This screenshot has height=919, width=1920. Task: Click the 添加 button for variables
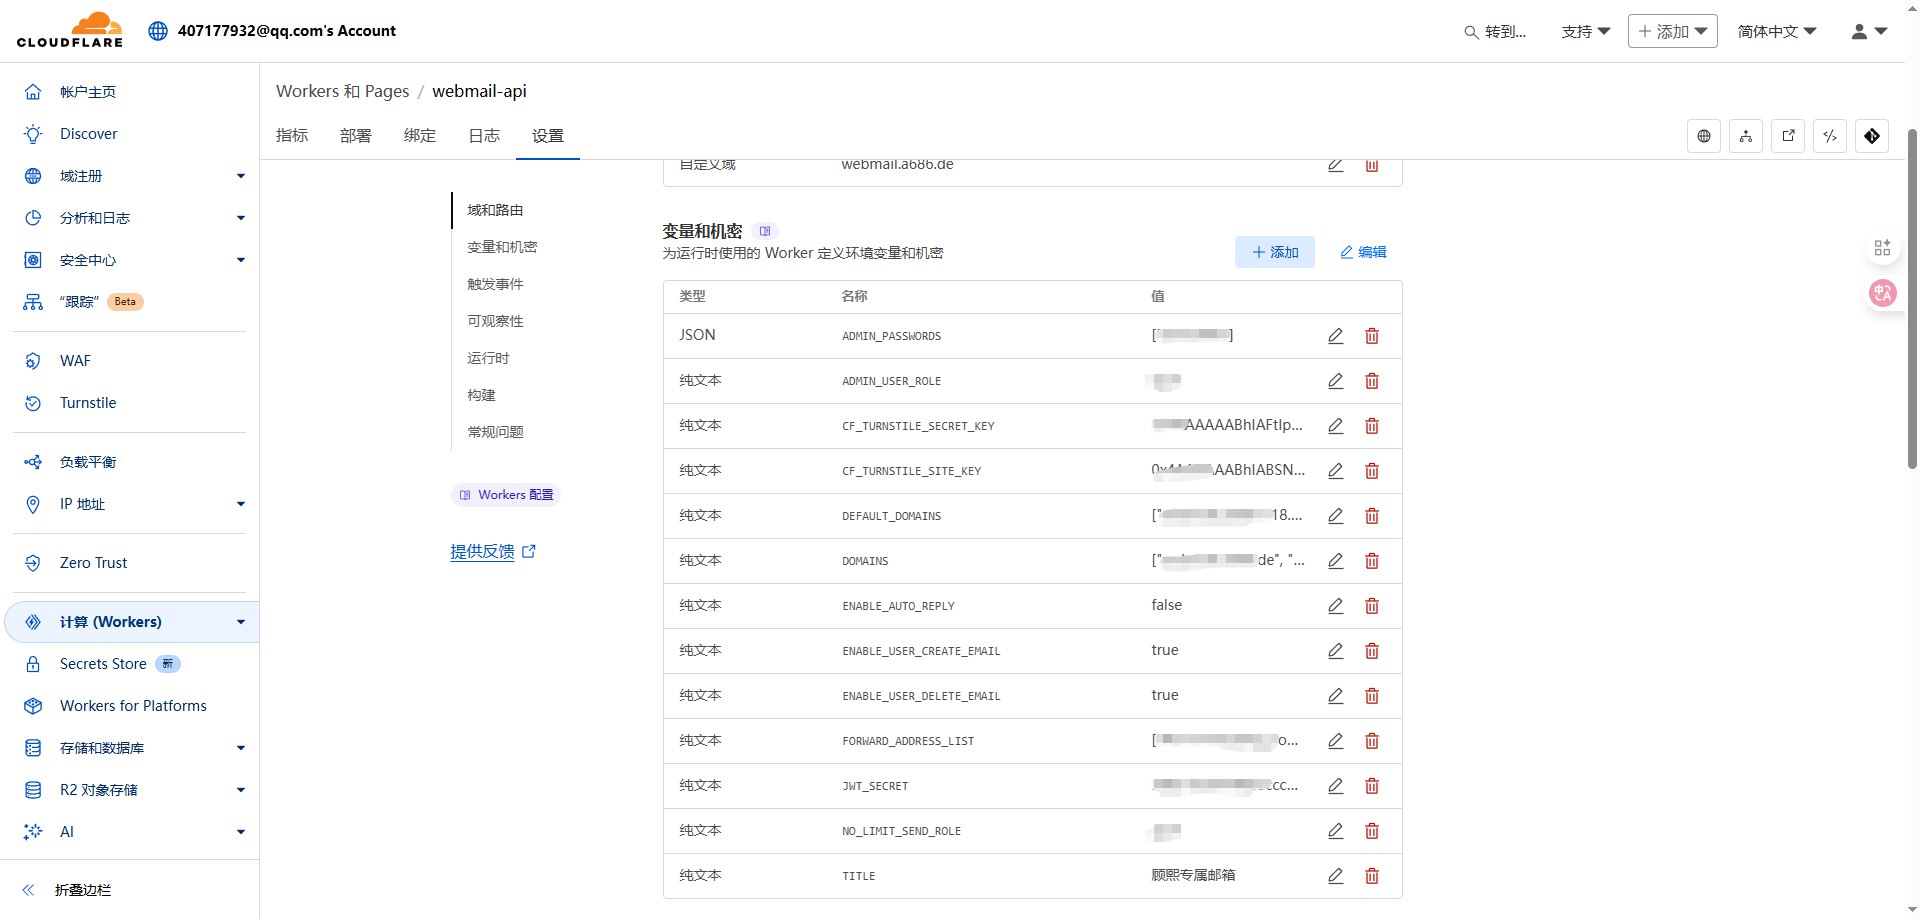[x=1275, y=252]
